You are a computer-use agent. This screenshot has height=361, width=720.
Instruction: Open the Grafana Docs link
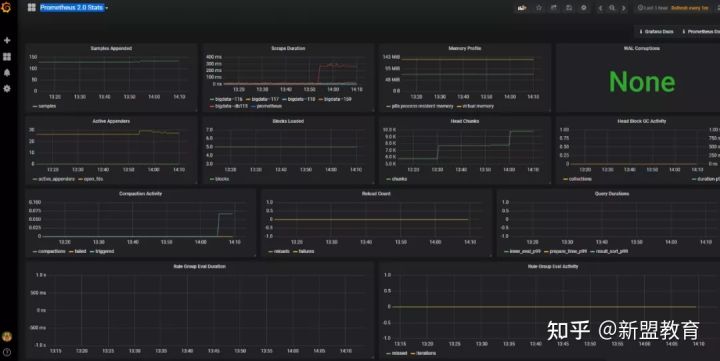pyautogui.click(x=656, y=32)
